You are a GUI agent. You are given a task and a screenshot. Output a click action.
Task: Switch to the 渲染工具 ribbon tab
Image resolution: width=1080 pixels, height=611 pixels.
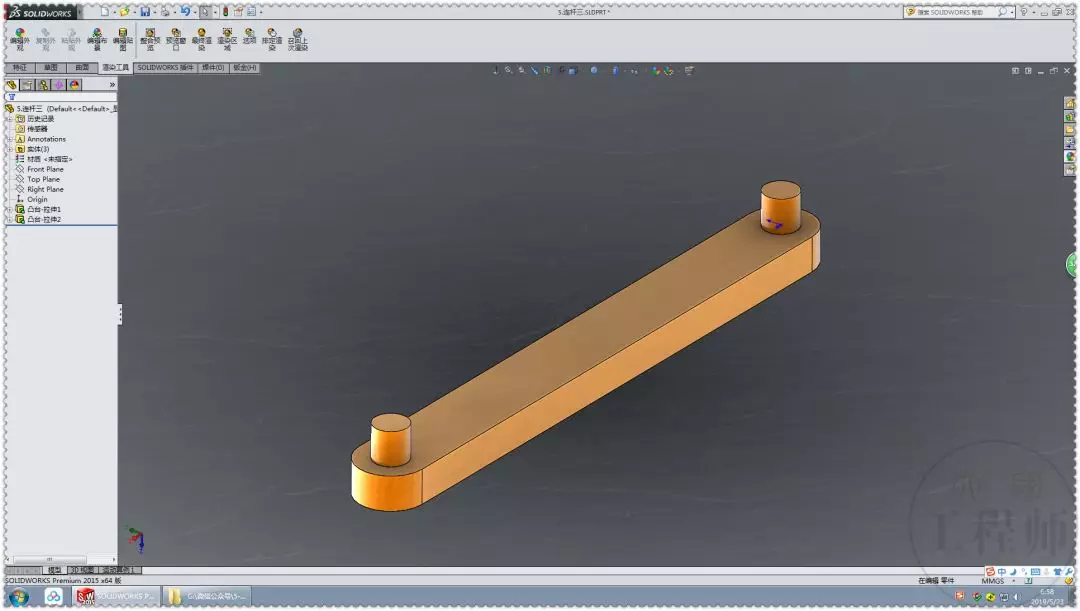pyautogui.click(x=115, y=68)
